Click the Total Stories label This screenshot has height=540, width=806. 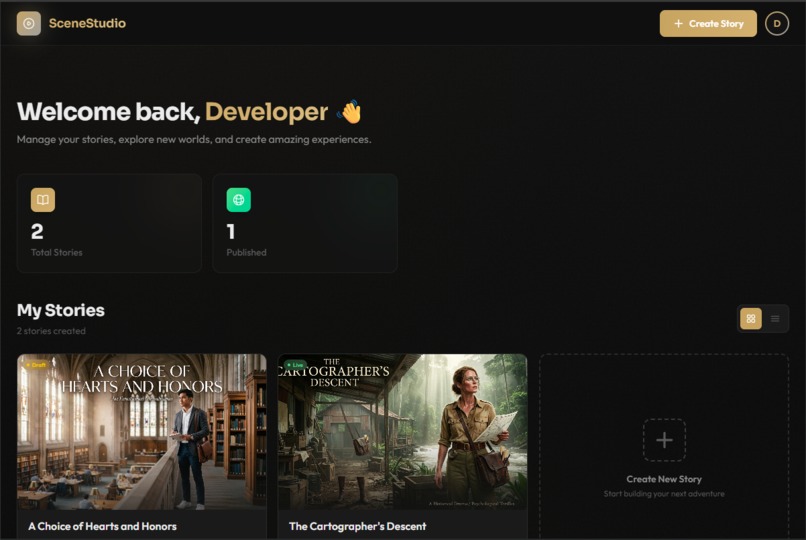click(x=57, y=252)
